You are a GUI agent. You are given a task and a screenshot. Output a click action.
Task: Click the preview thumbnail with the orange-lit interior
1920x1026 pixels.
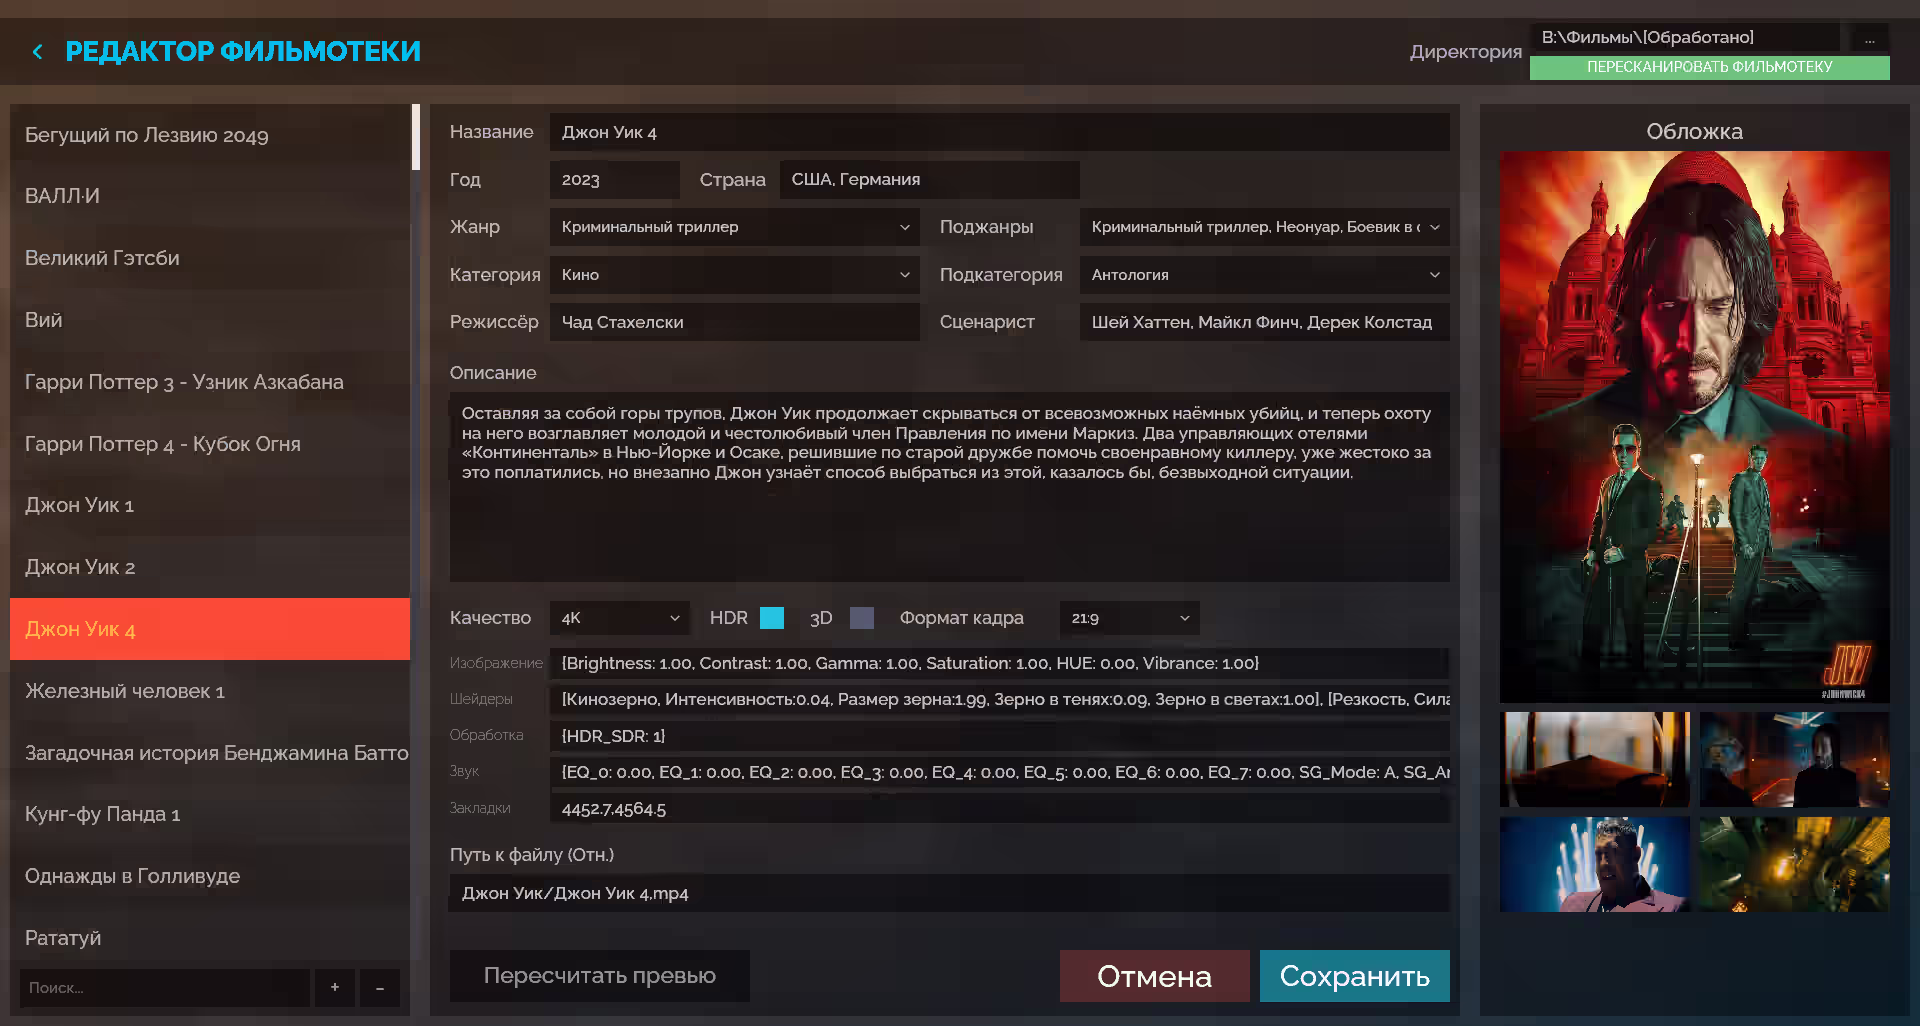[x=1595, y=759]
